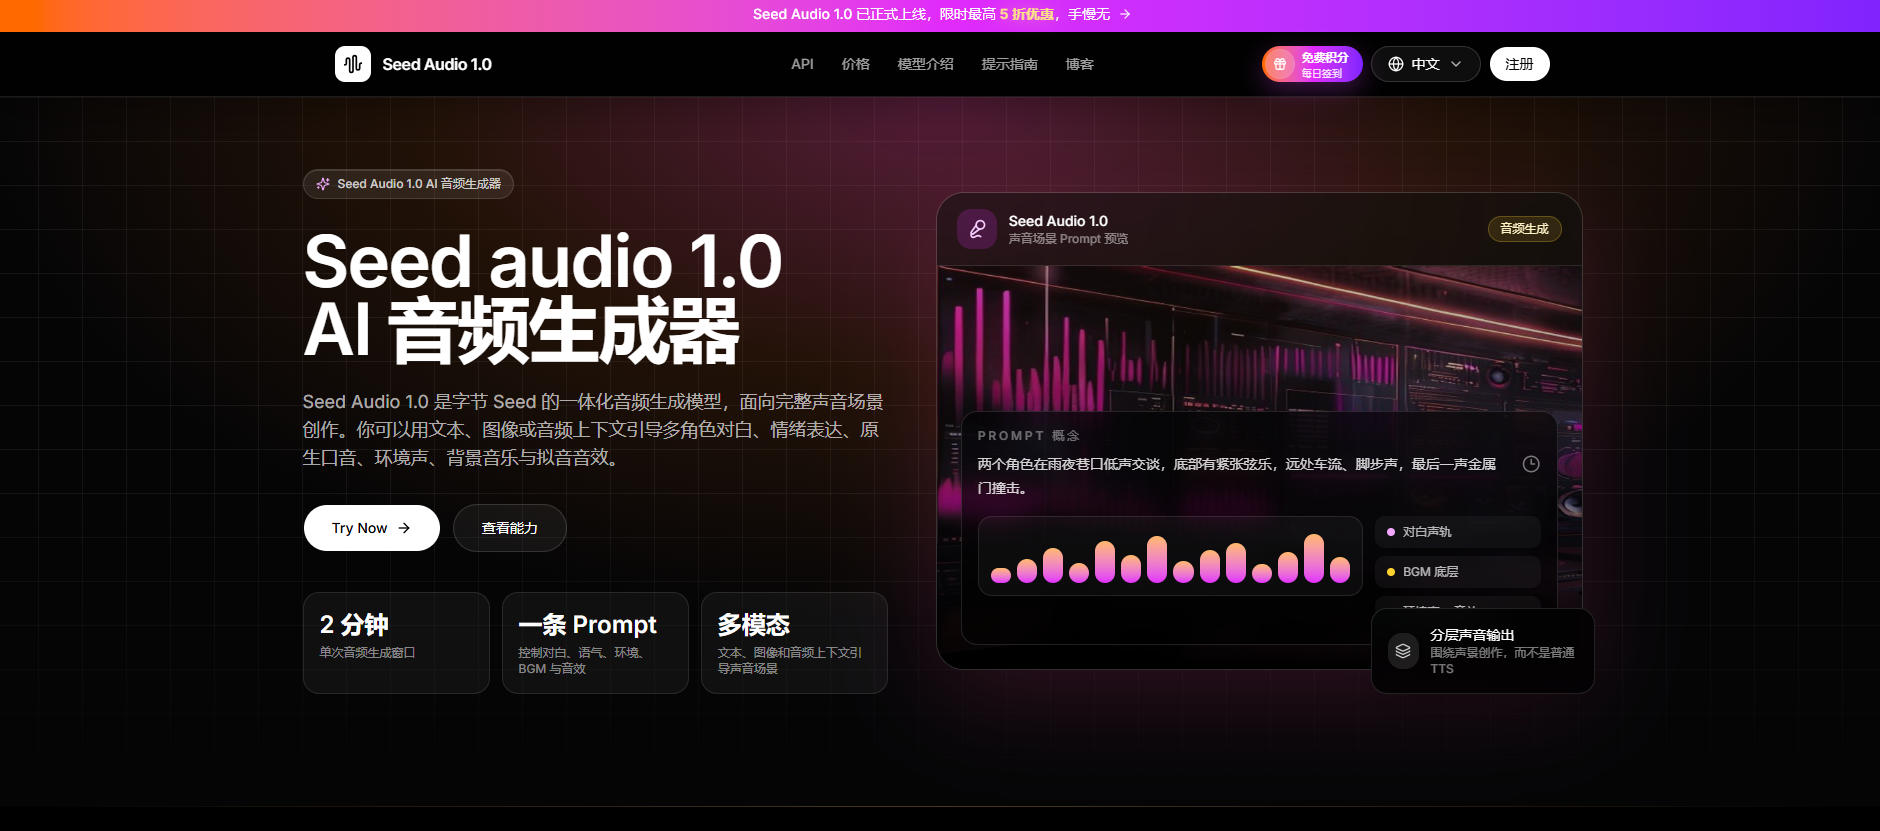This screenshot has height=831, width=1880.
Task: Click the 注册 register button
Action: click(1519, 64)
